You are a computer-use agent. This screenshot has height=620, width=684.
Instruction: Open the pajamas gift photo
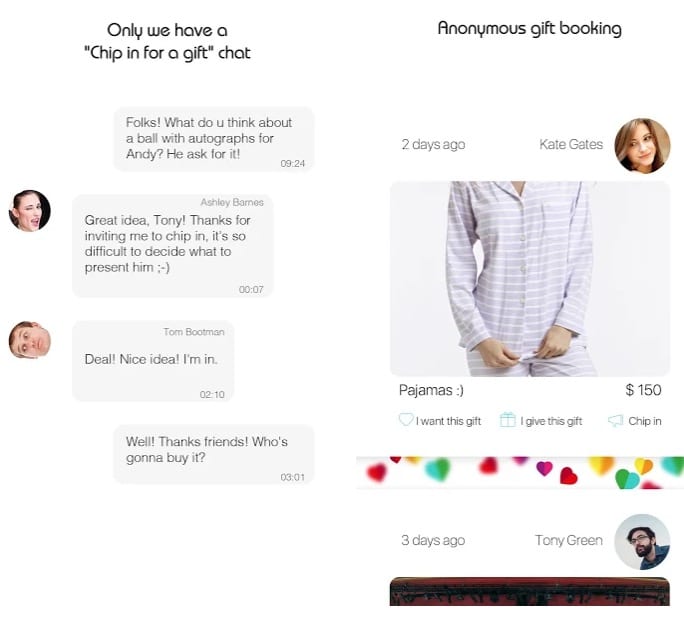click(x=530, y=279)
